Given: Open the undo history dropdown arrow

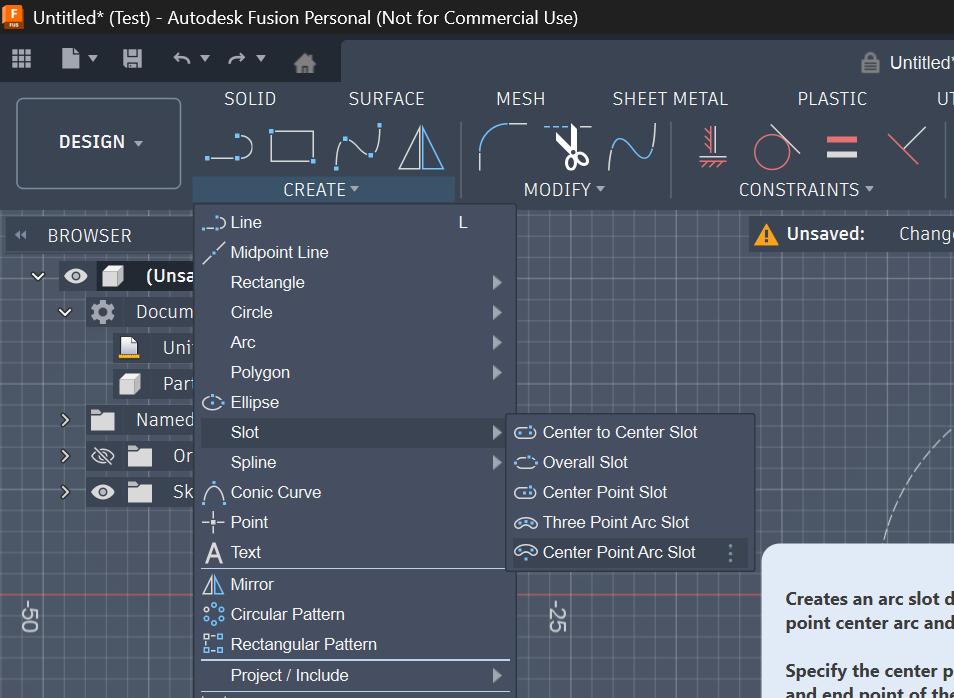Looking at the screenshot, I should click(205, 58).
